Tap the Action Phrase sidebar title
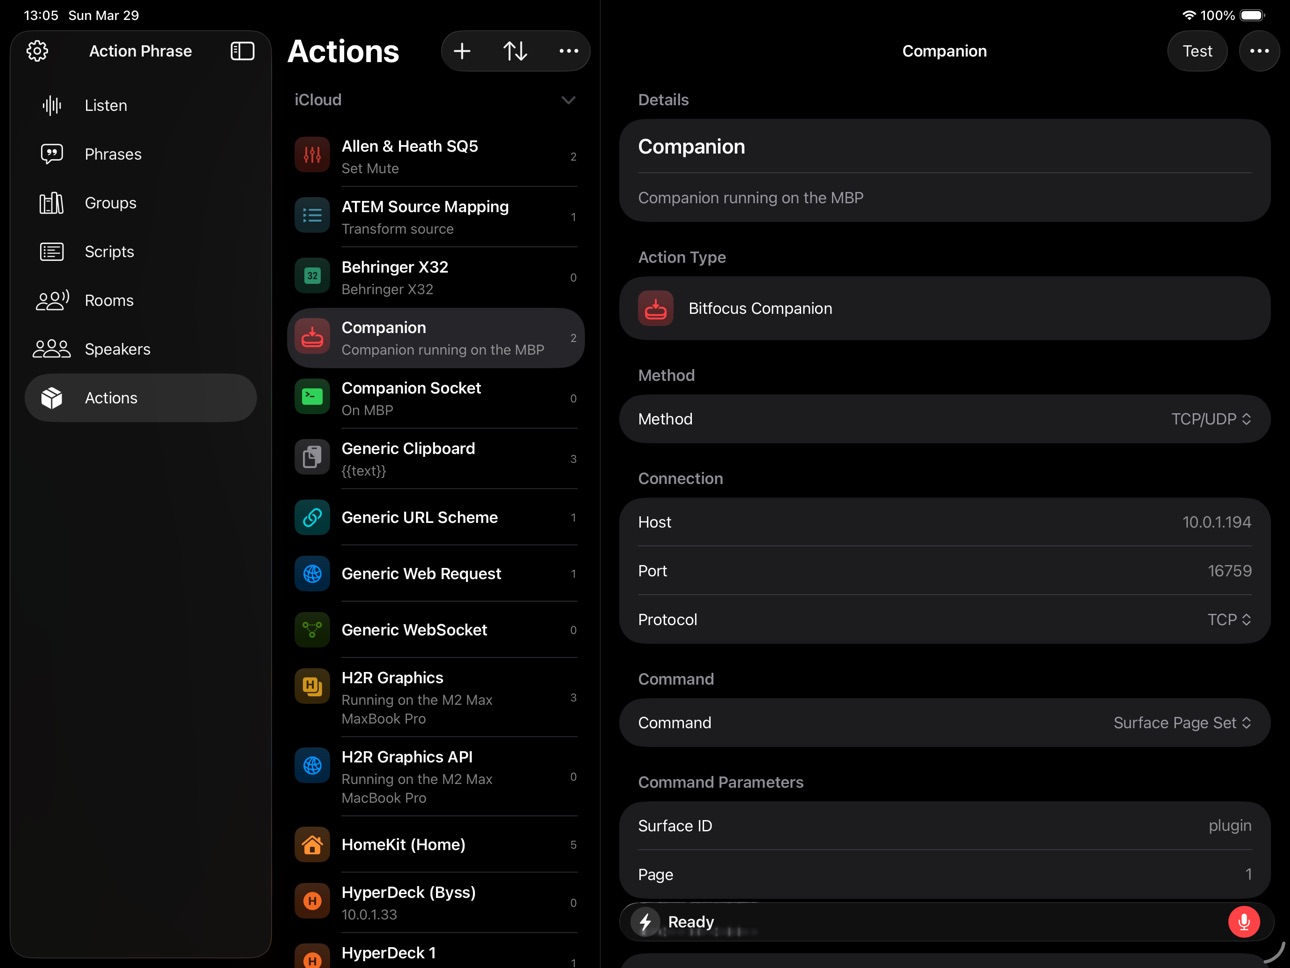Screen dimensions: 1290x968 [x=140, y=51]
